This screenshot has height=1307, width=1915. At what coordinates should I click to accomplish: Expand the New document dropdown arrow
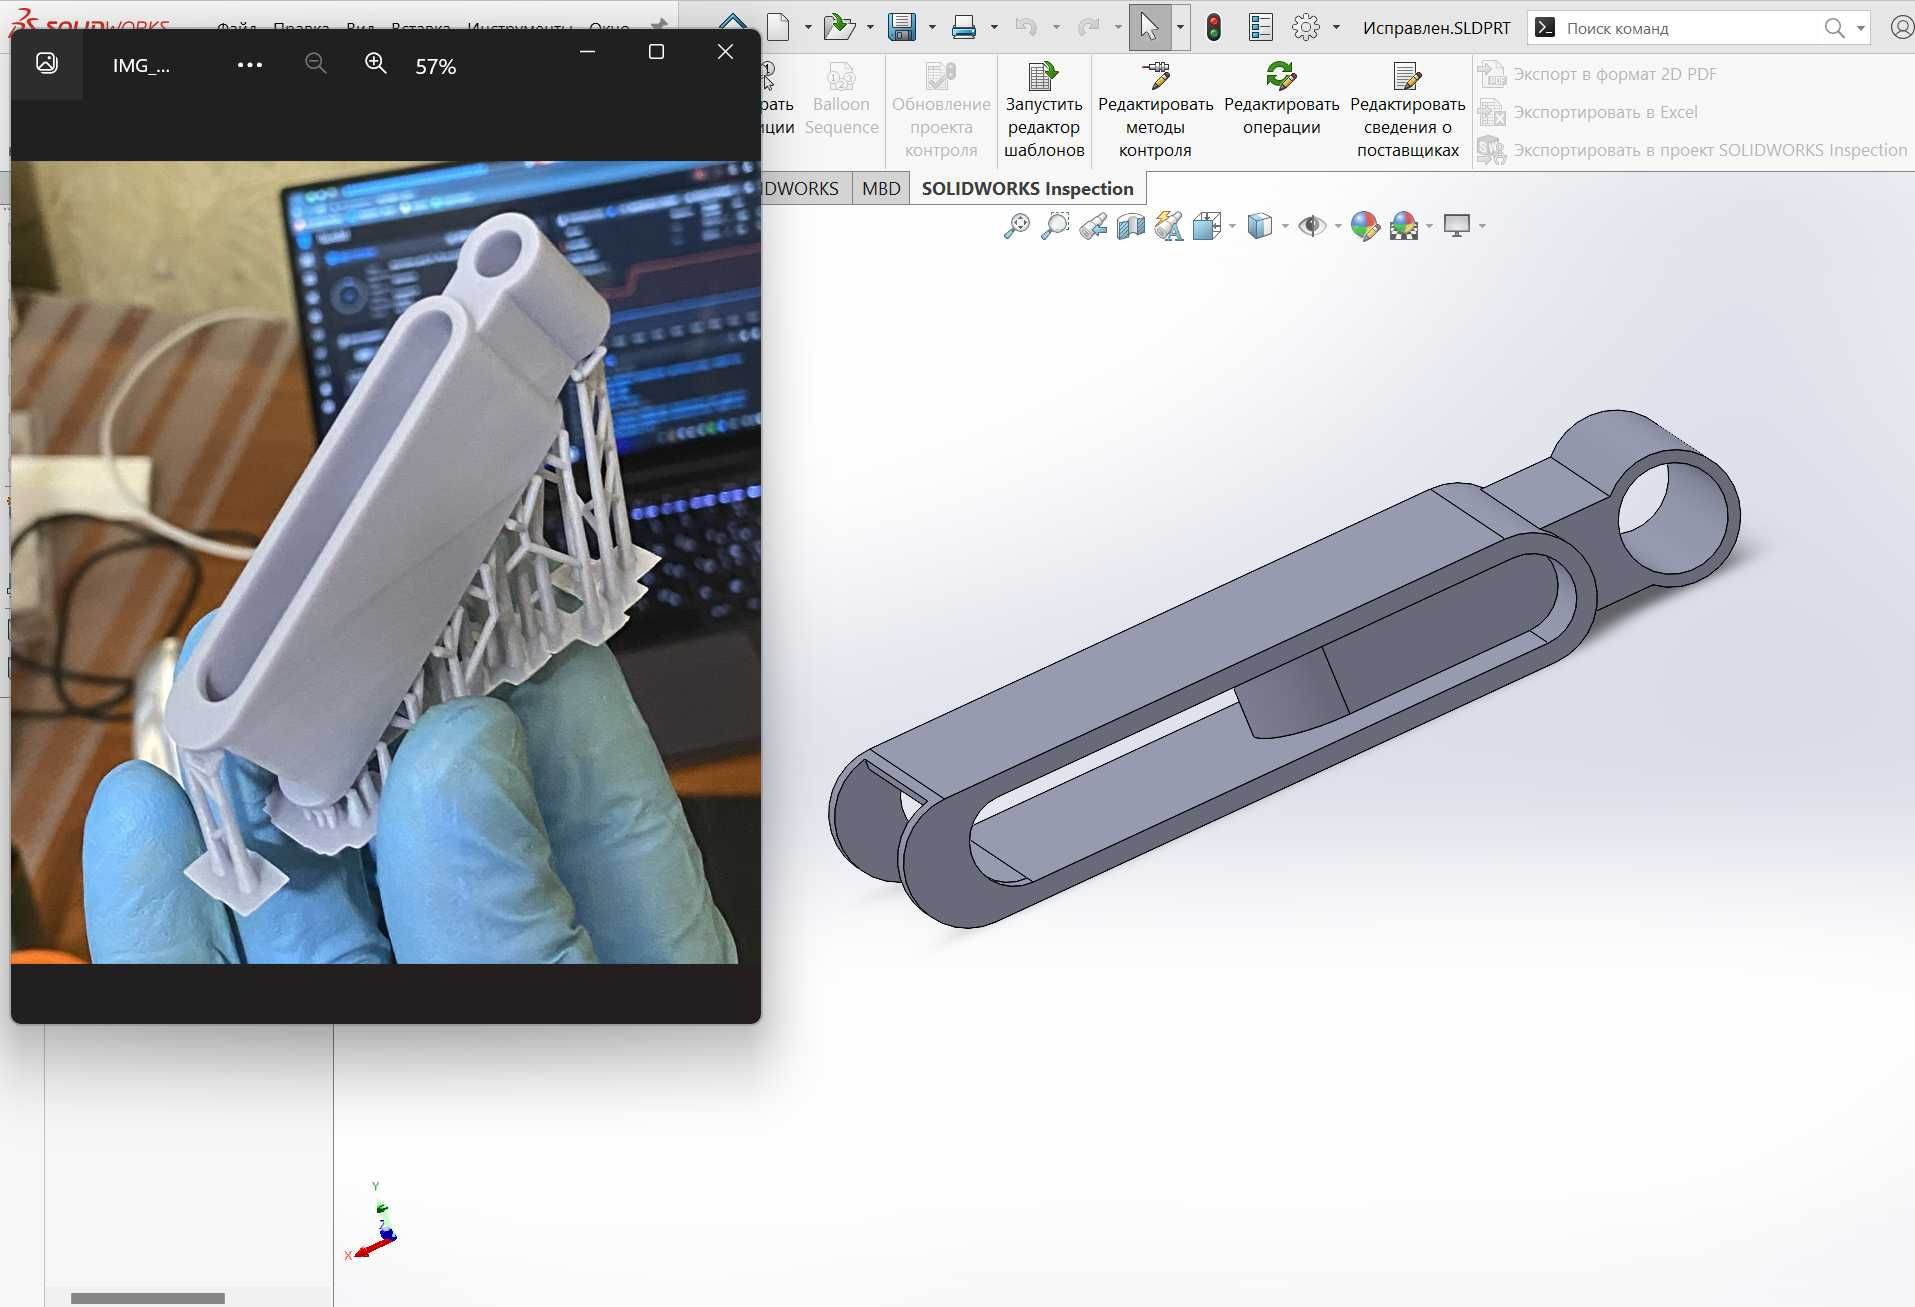point(808,27)
